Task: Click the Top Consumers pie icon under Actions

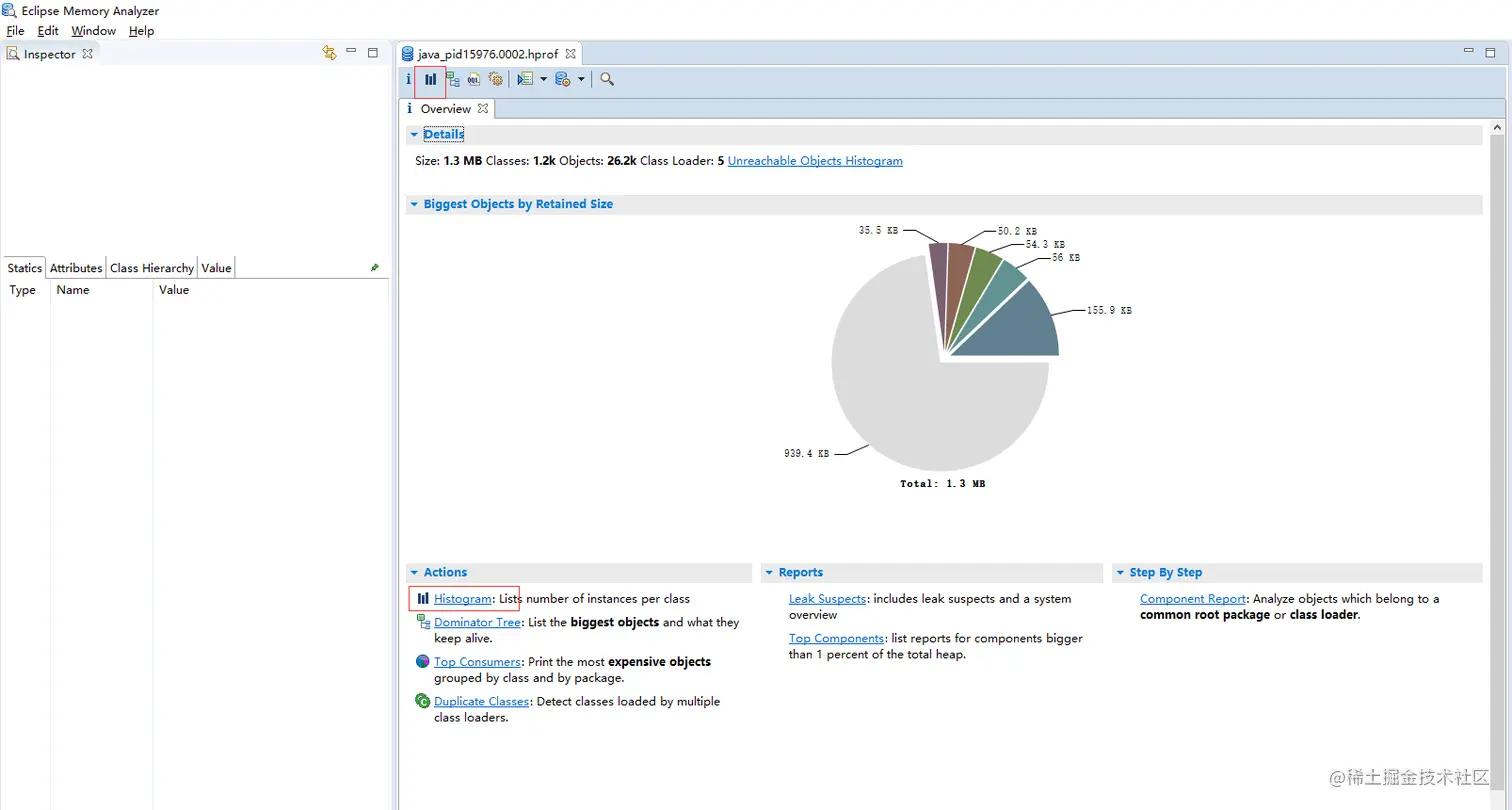Action: (423, 662)
